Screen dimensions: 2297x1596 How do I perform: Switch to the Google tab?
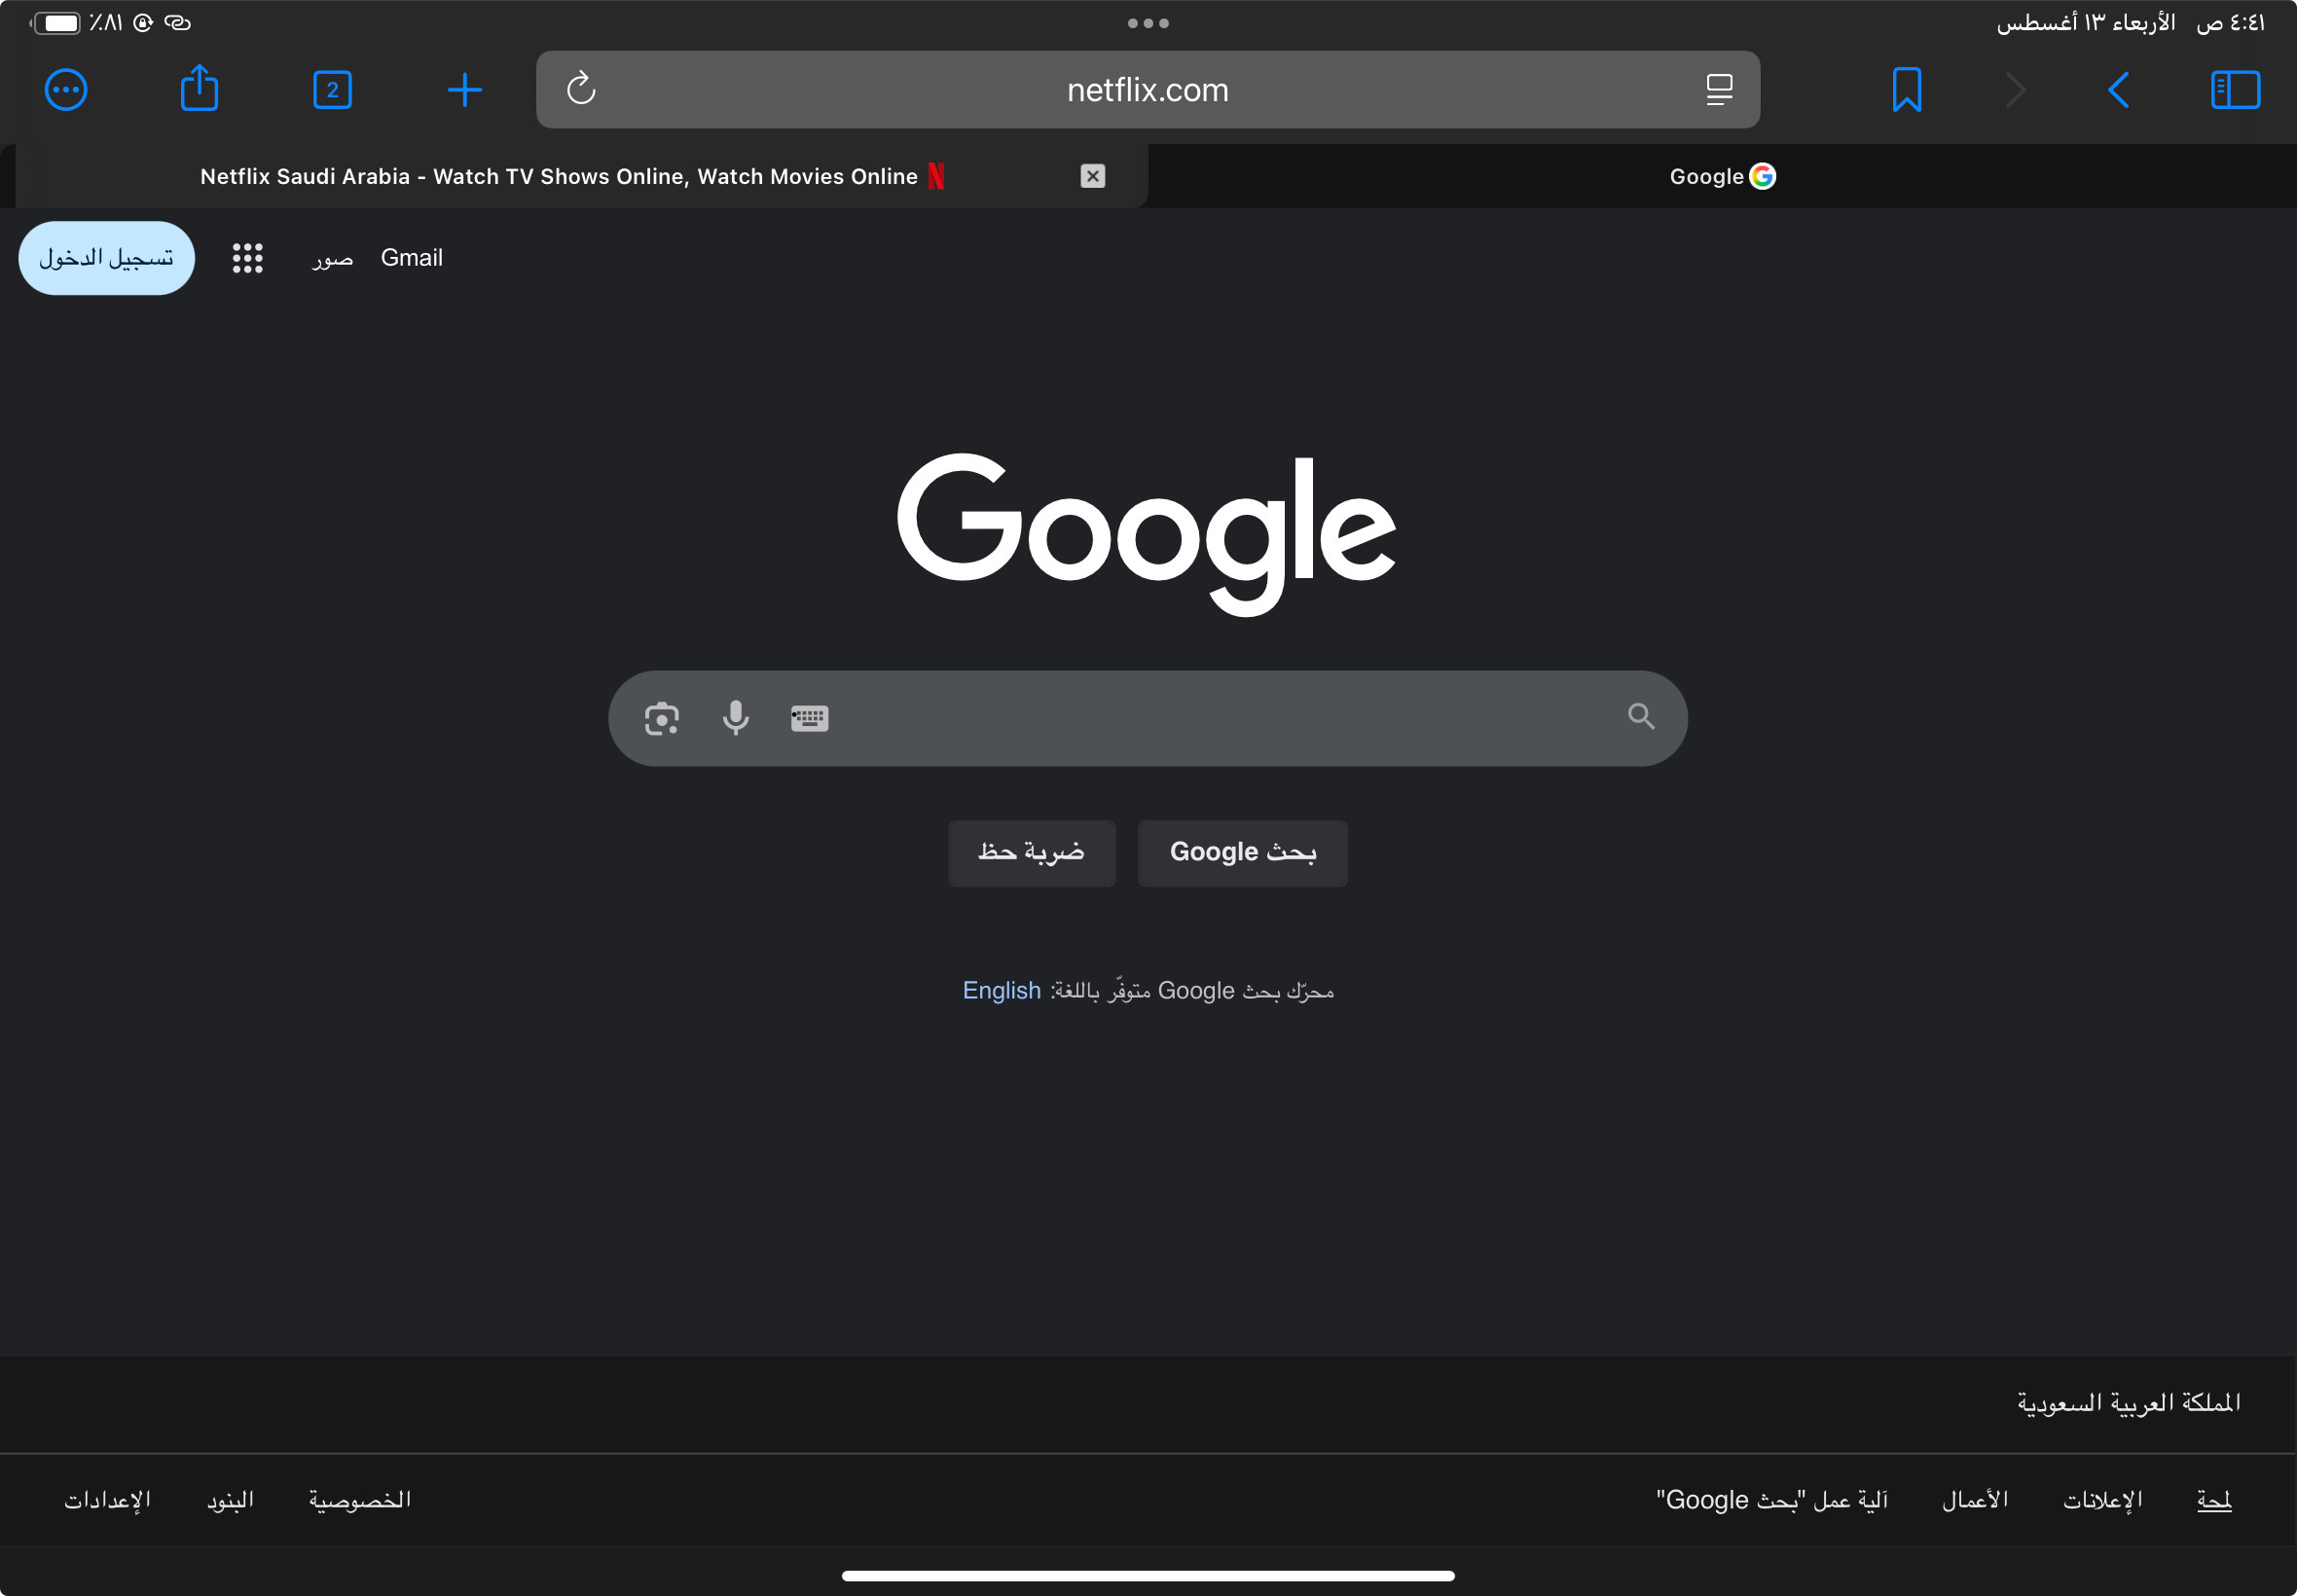[x=1720, y=177]
